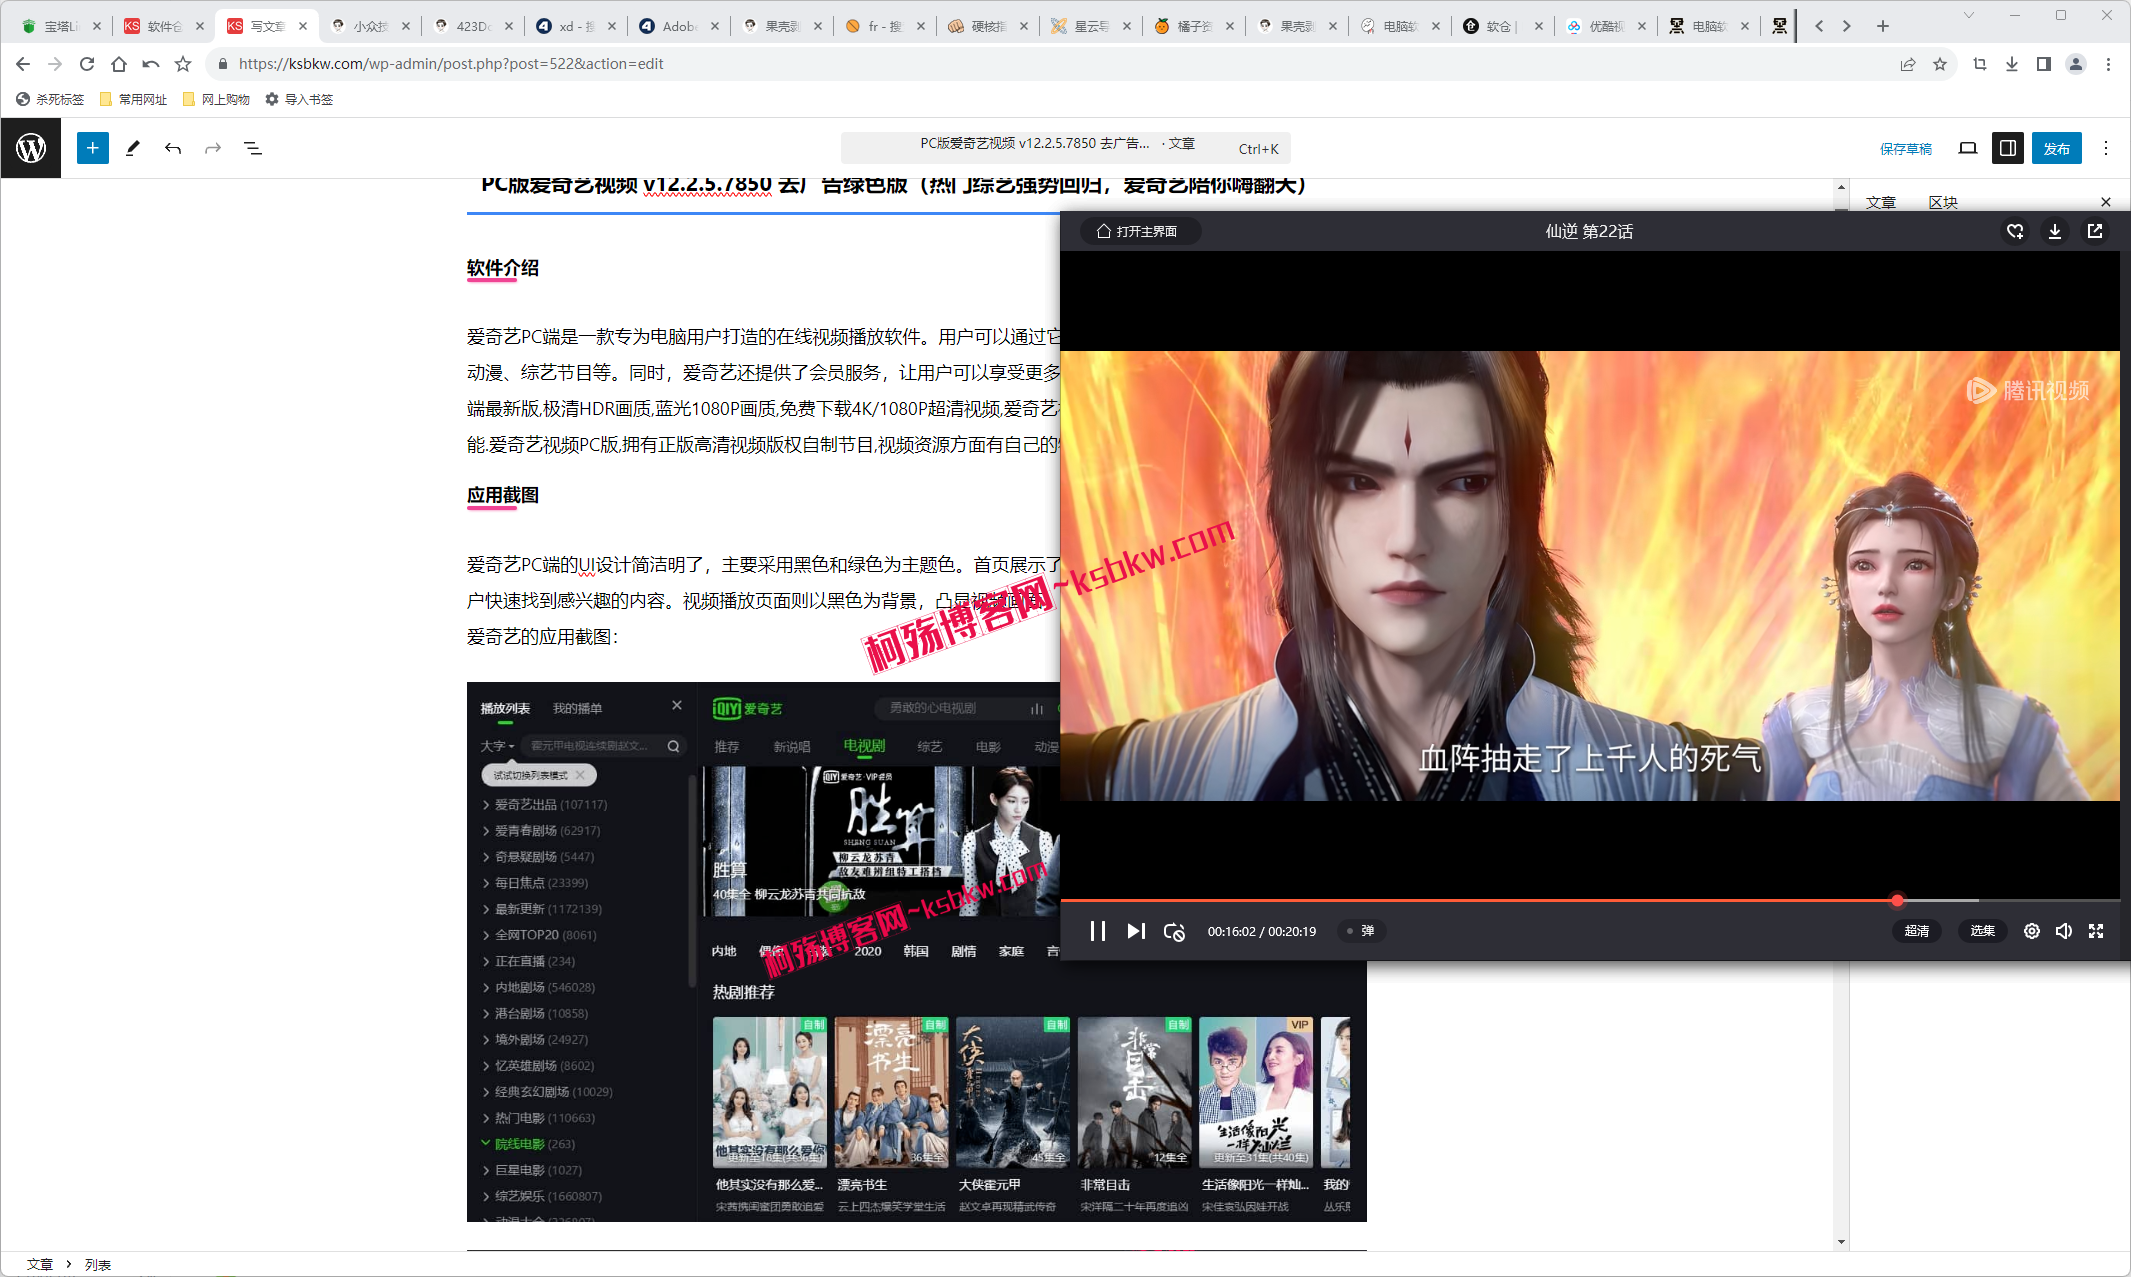This screenshot has height=1277, width=2131.
Task: Click the 列表 breadcrumb at the bottom
Action: pyautogui.click(x=98, y=1264)
